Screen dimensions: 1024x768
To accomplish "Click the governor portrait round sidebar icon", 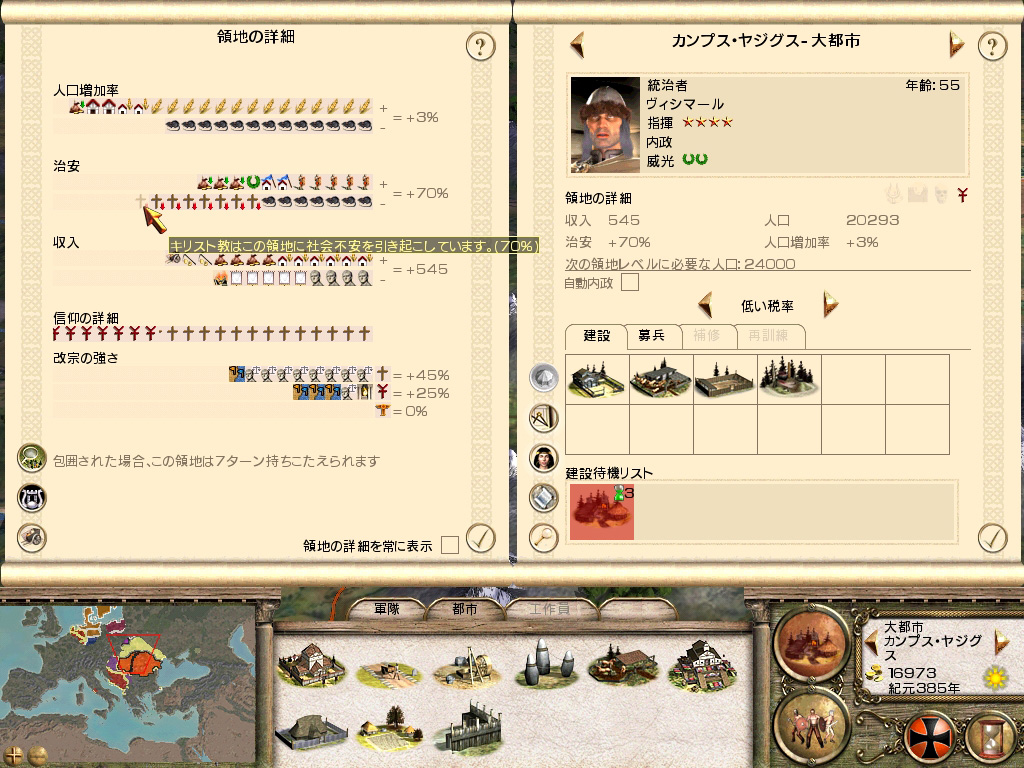I will 543,458.
